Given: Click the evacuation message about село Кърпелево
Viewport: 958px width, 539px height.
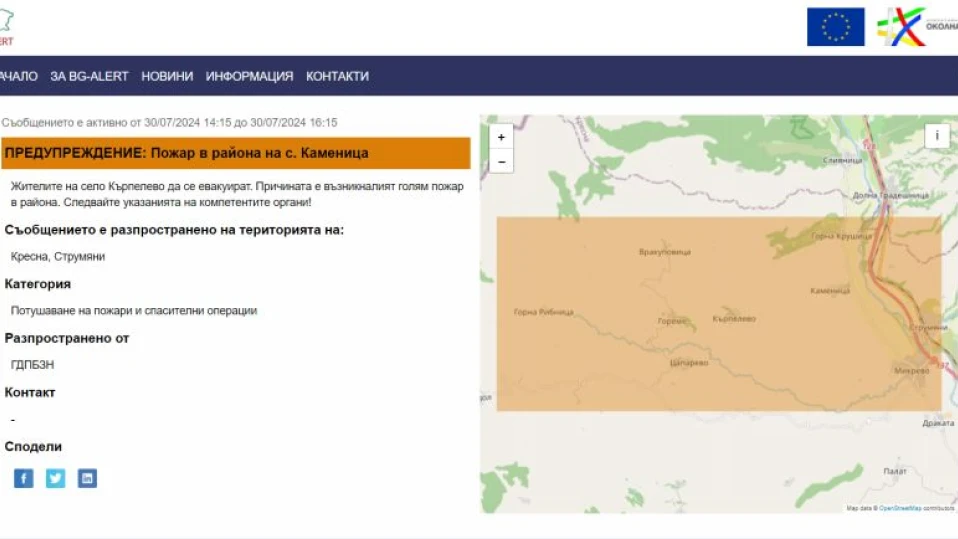Looking at the screenshot, I should (237, 194).
